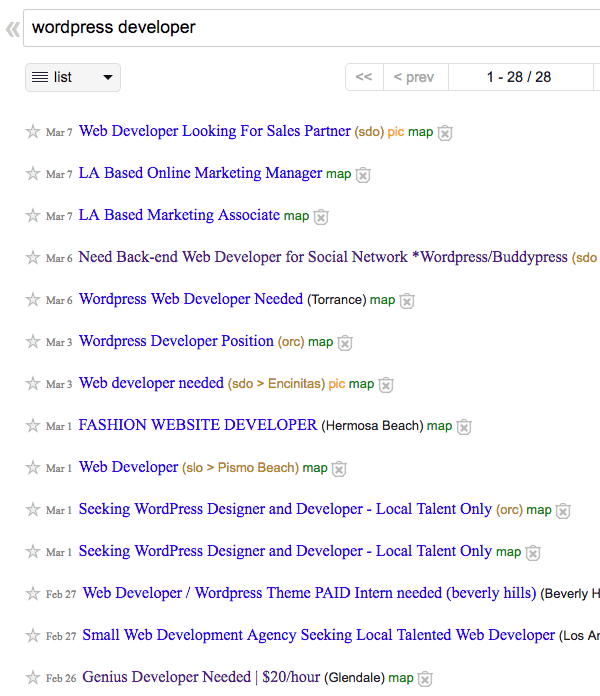Show map for Seeking WordPress Designer (orc) listing

click(x=539, y=510)
